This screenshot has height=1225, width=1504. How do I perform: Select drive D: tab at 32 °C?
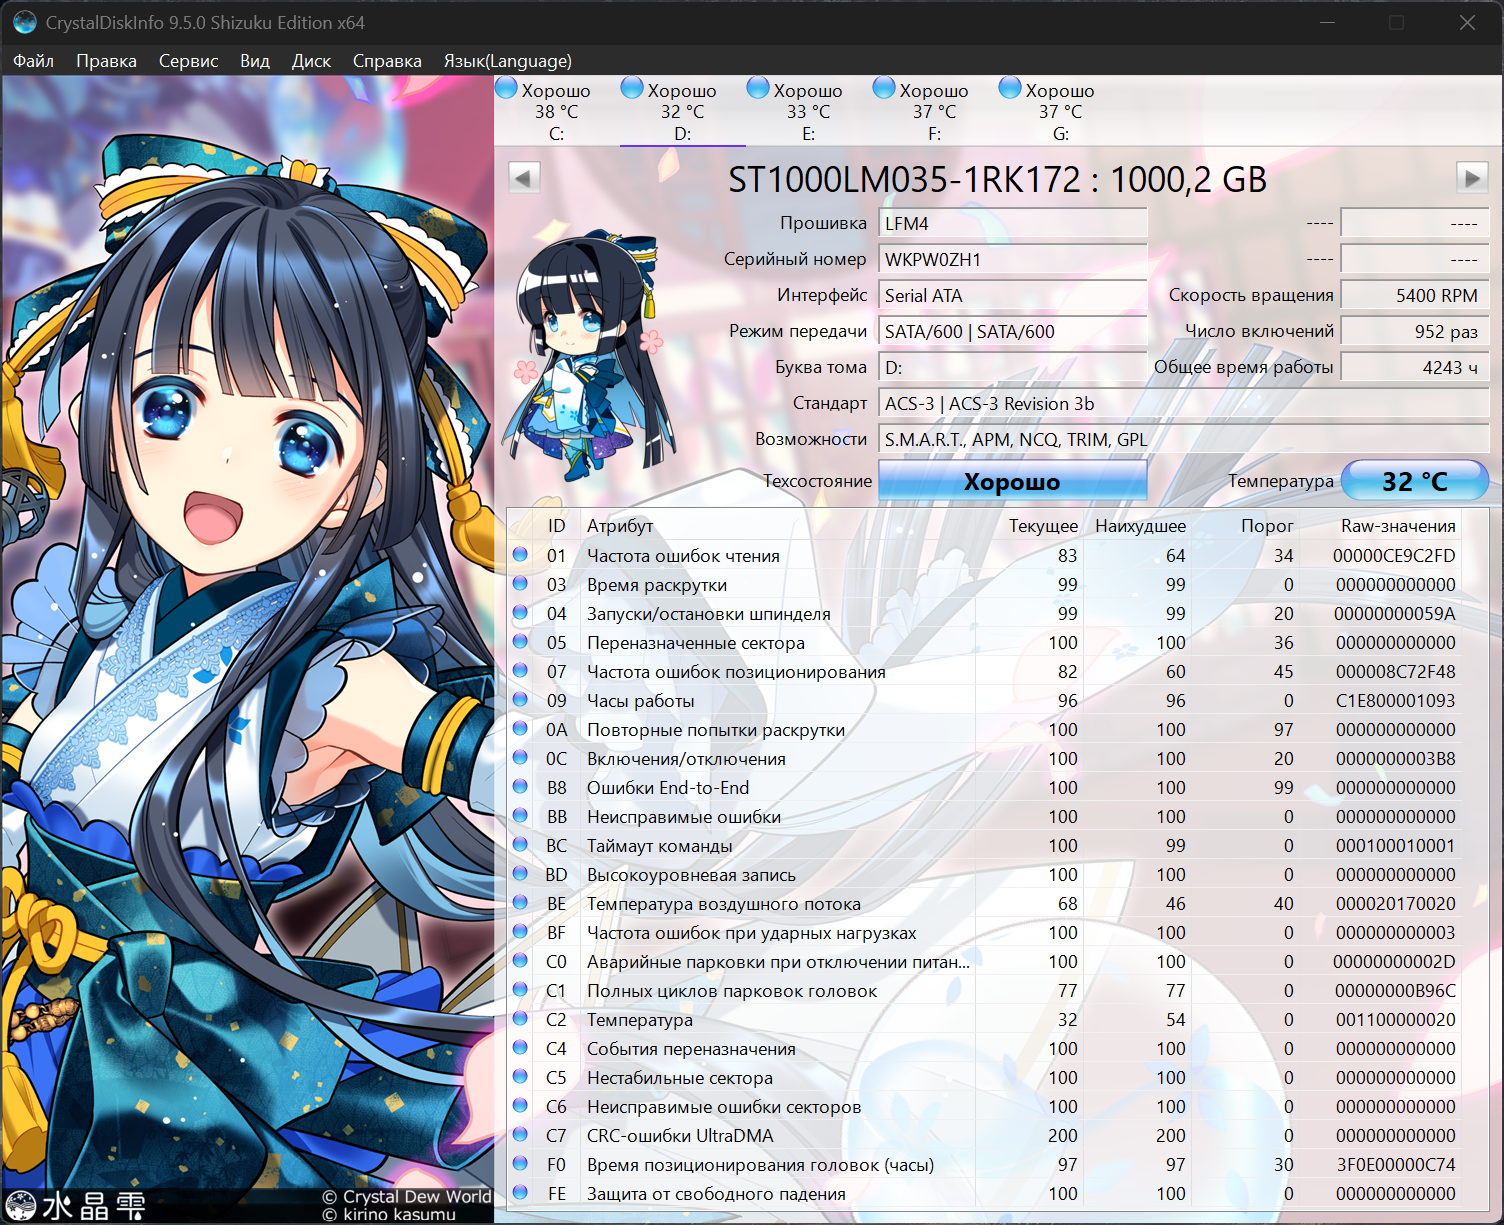(x=682, y=111)
